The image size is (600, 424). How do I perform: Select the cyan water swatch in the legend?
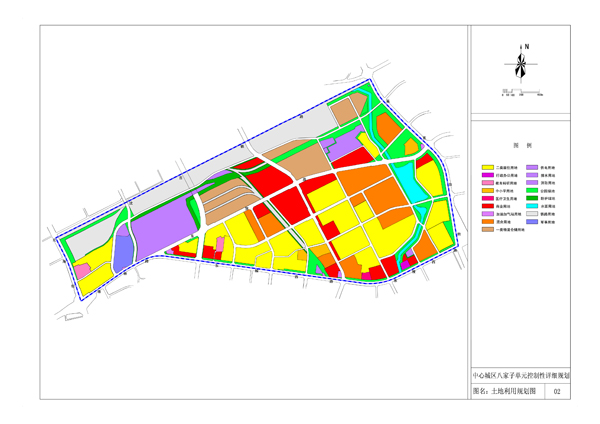point(533,205)
